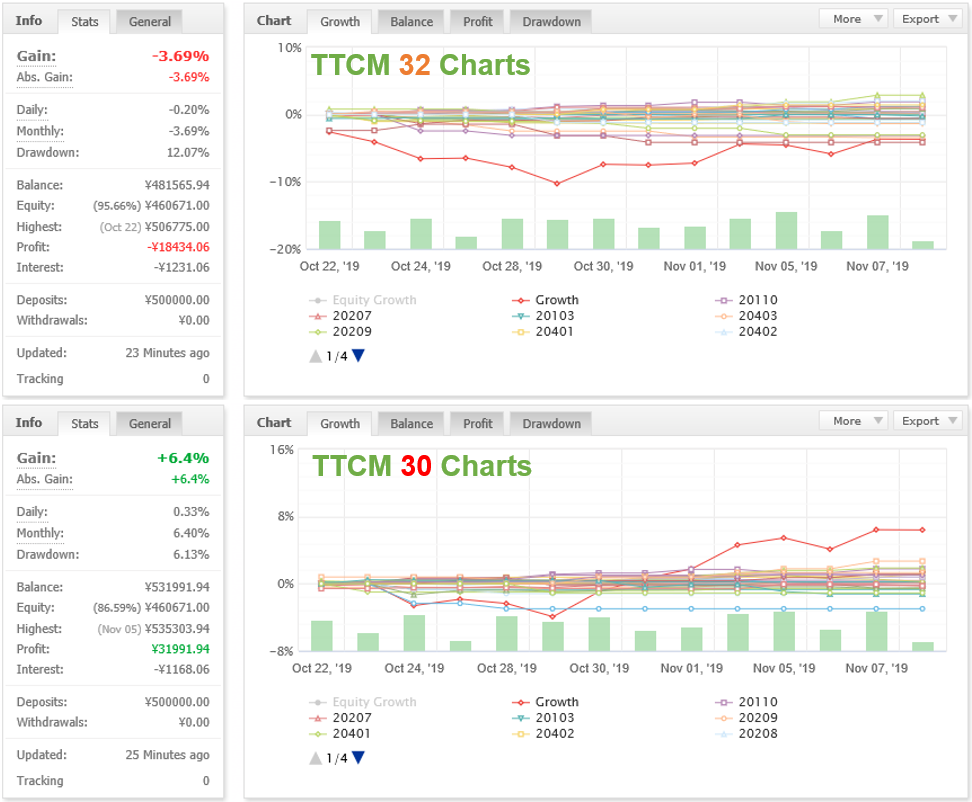Screen dimensions: 972x802
Task: Open Drawdown tab in bottom chart
Action: click(x=551, y=424)
